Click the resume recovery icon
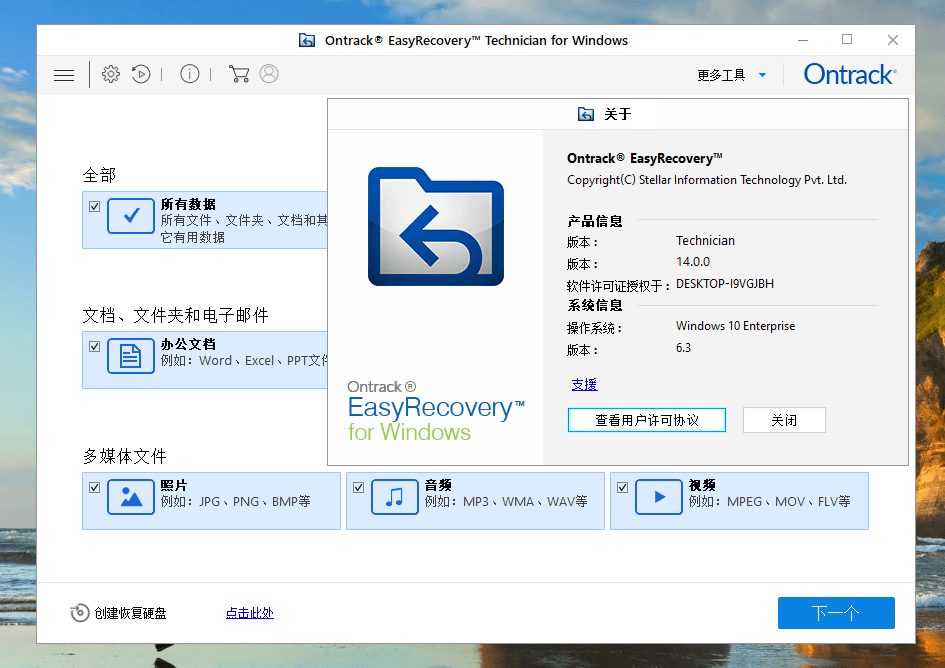The width and height of the screenshot is (945, 668). click(x=141, y=74)
